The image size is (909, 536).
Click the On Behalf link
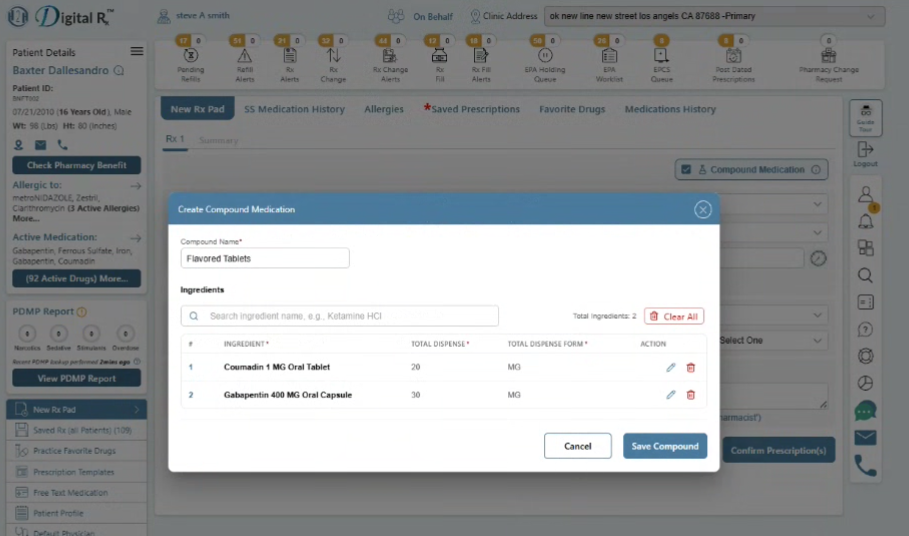432,17
